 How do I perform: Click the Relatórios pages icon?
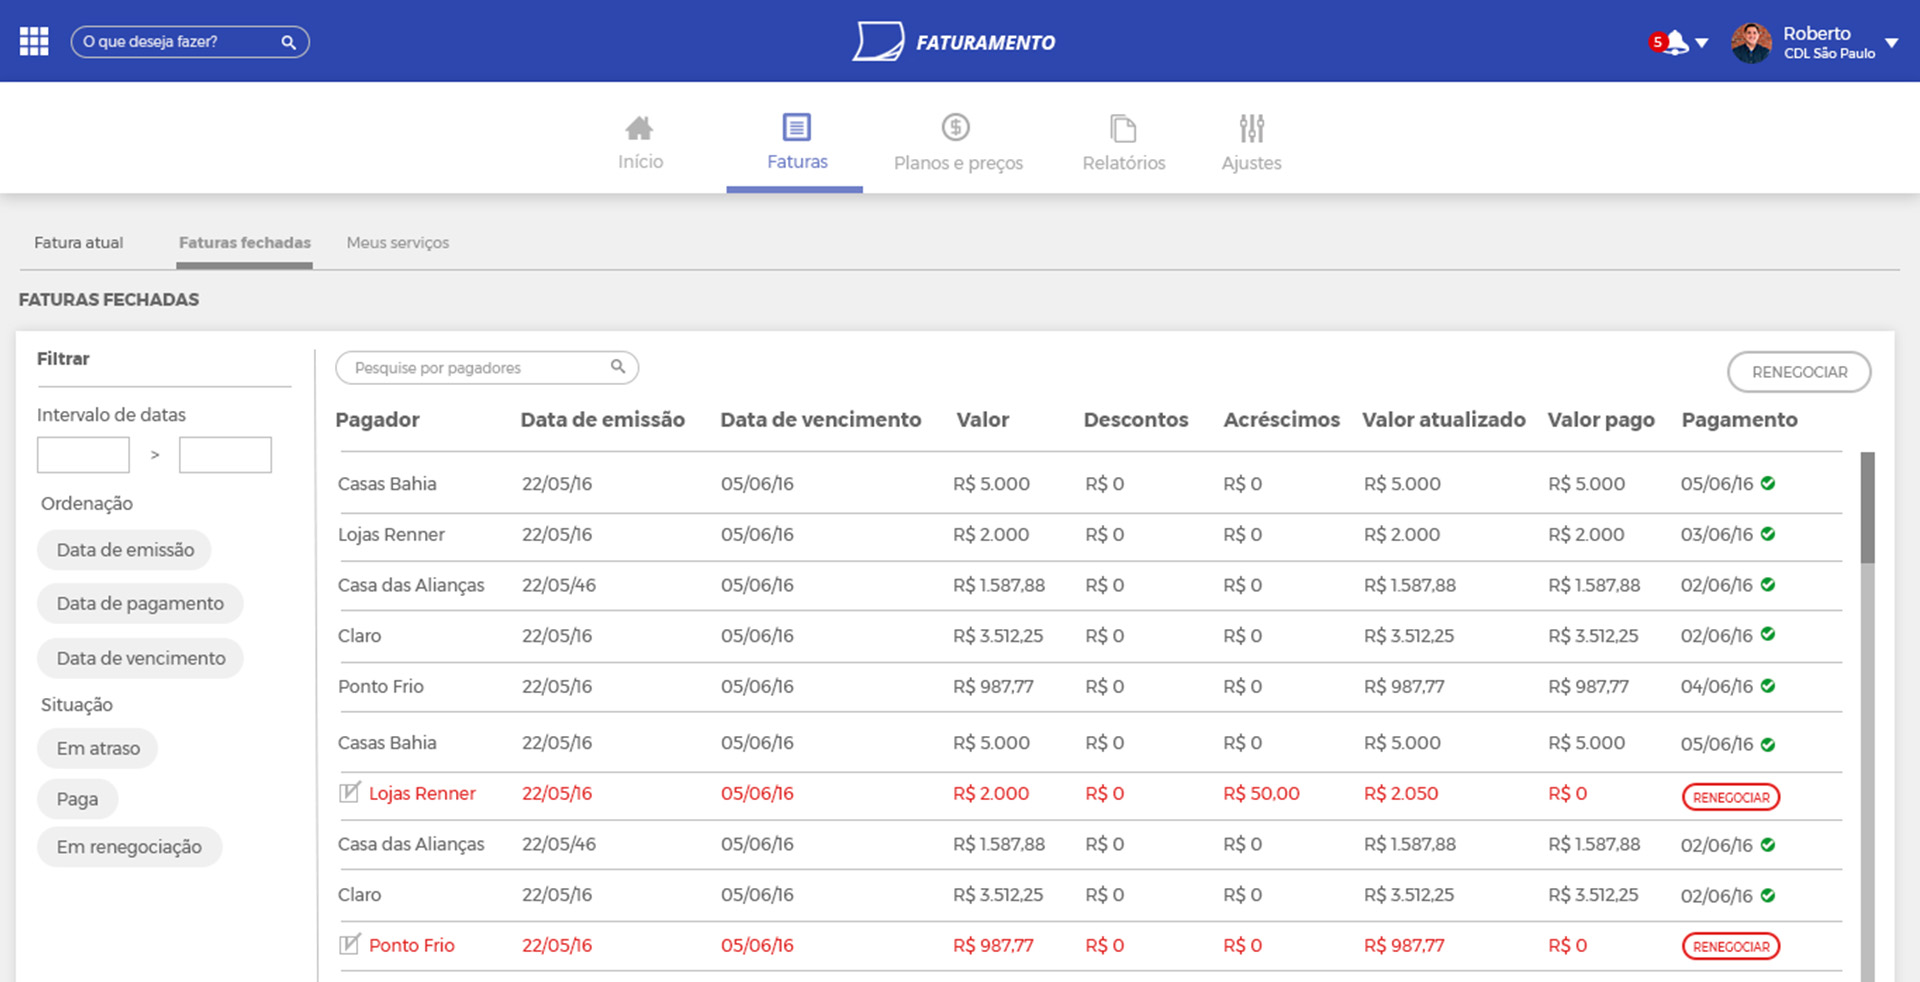point(1123,128)
